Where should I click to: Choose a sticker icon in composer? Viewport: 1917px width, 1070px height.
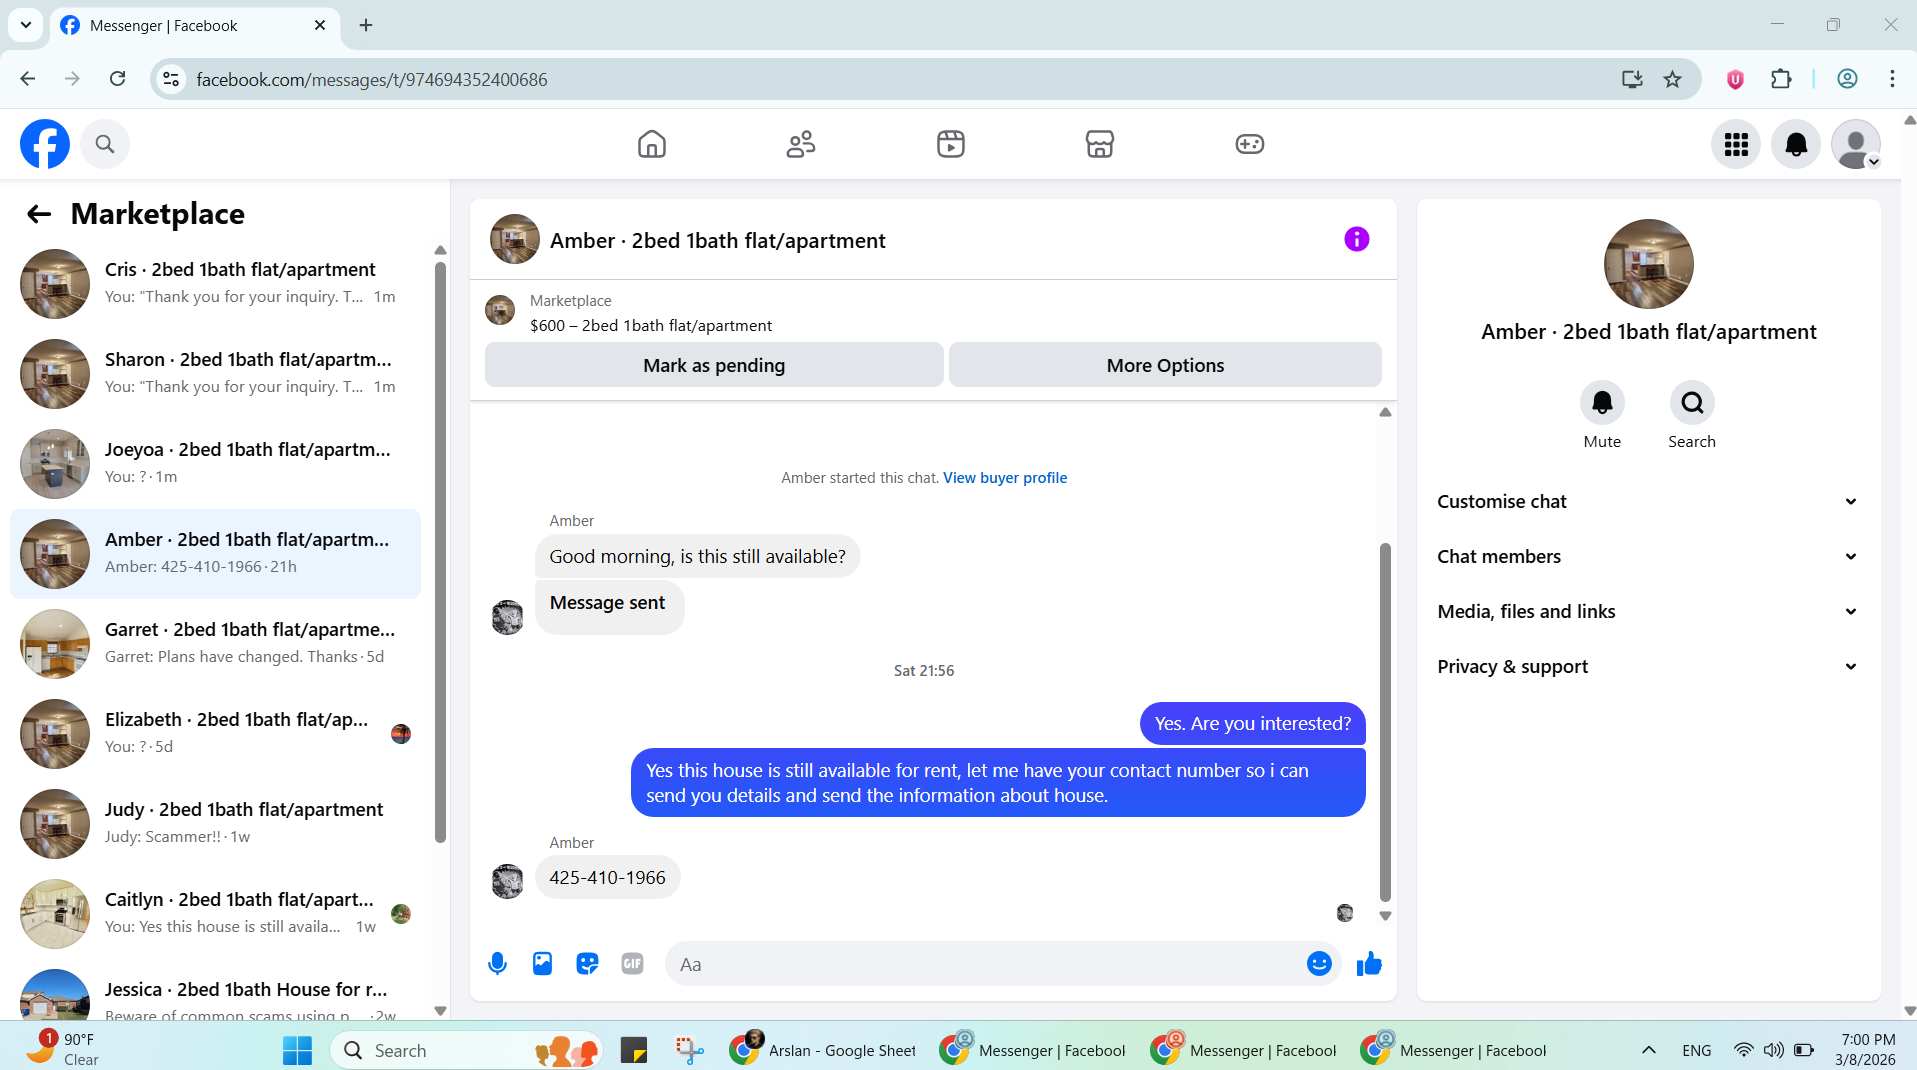pyautogui.click(x=587, y=964)
